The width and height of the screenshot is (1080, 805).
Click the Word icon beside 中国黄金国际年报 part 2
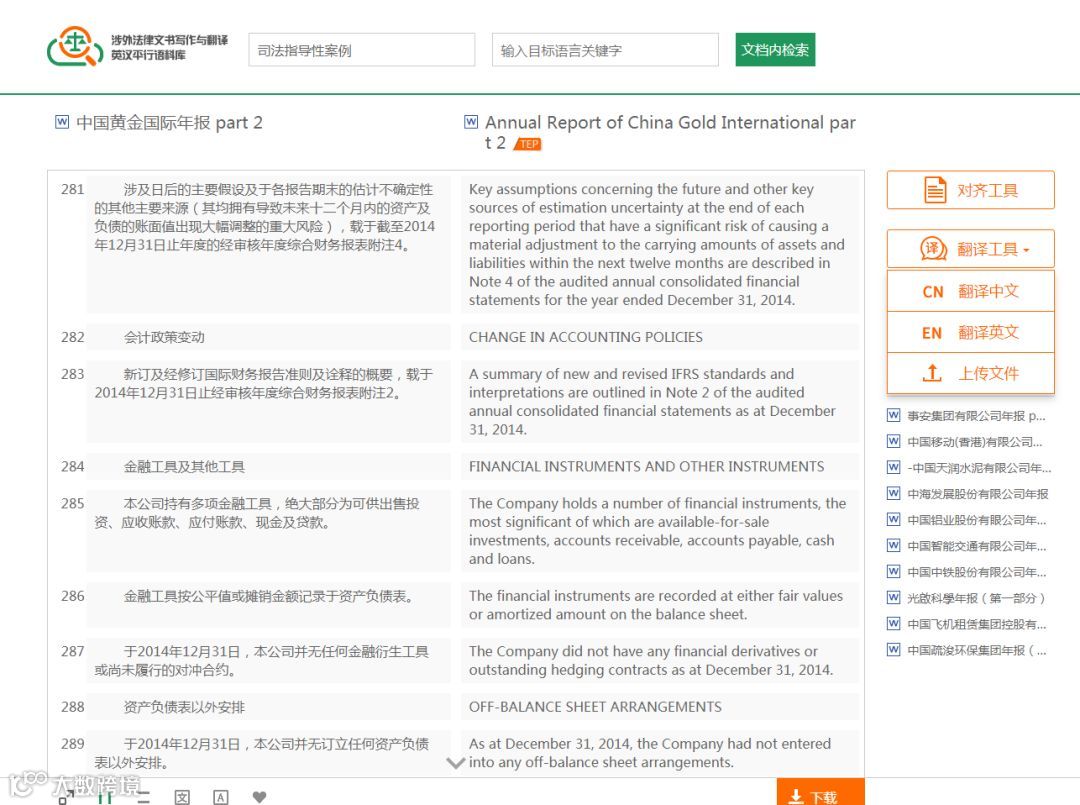coord(62,122)
